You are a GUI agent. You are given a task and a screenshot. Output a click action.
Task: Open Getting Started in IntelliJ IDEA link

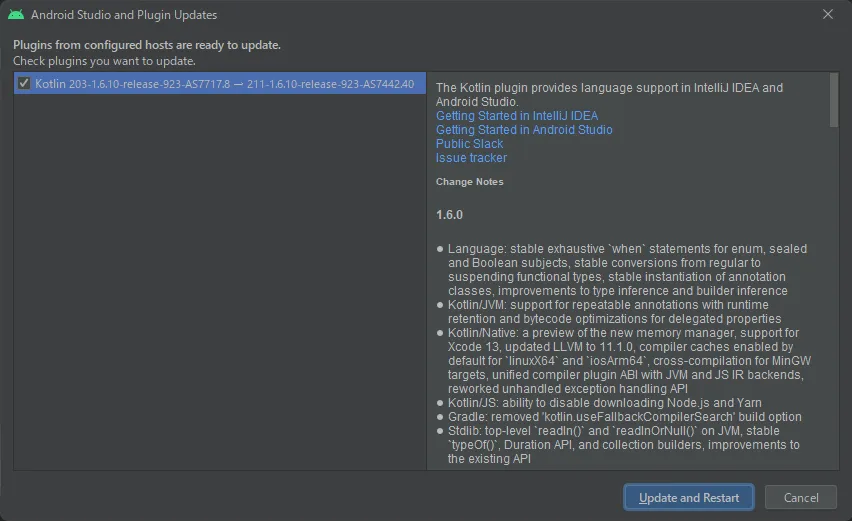(516, 116)
